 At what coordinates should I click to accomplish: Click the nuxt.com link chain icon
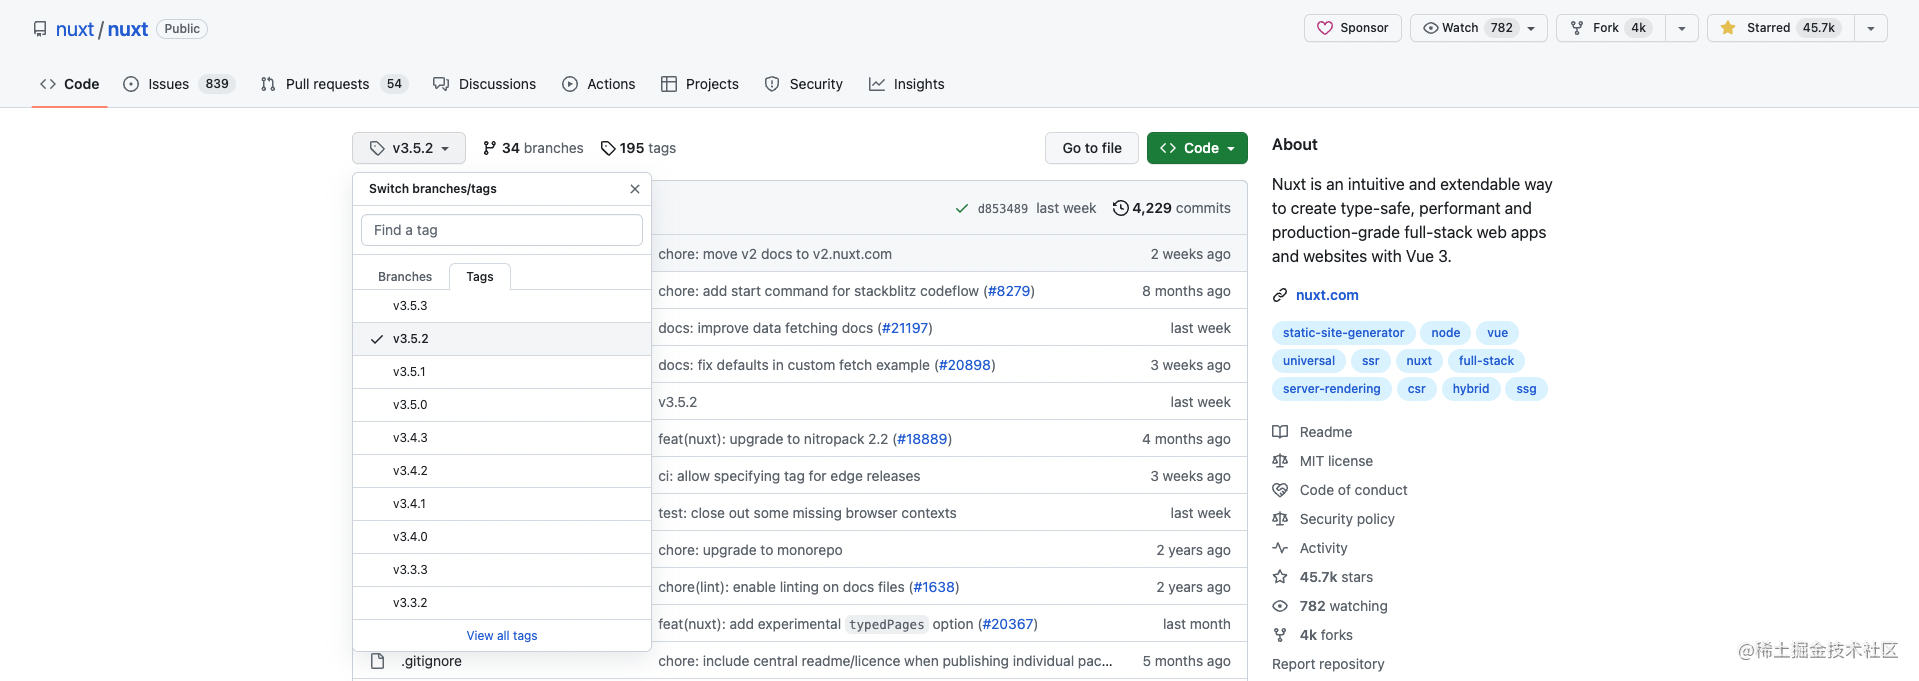(x=1280, y=295)
